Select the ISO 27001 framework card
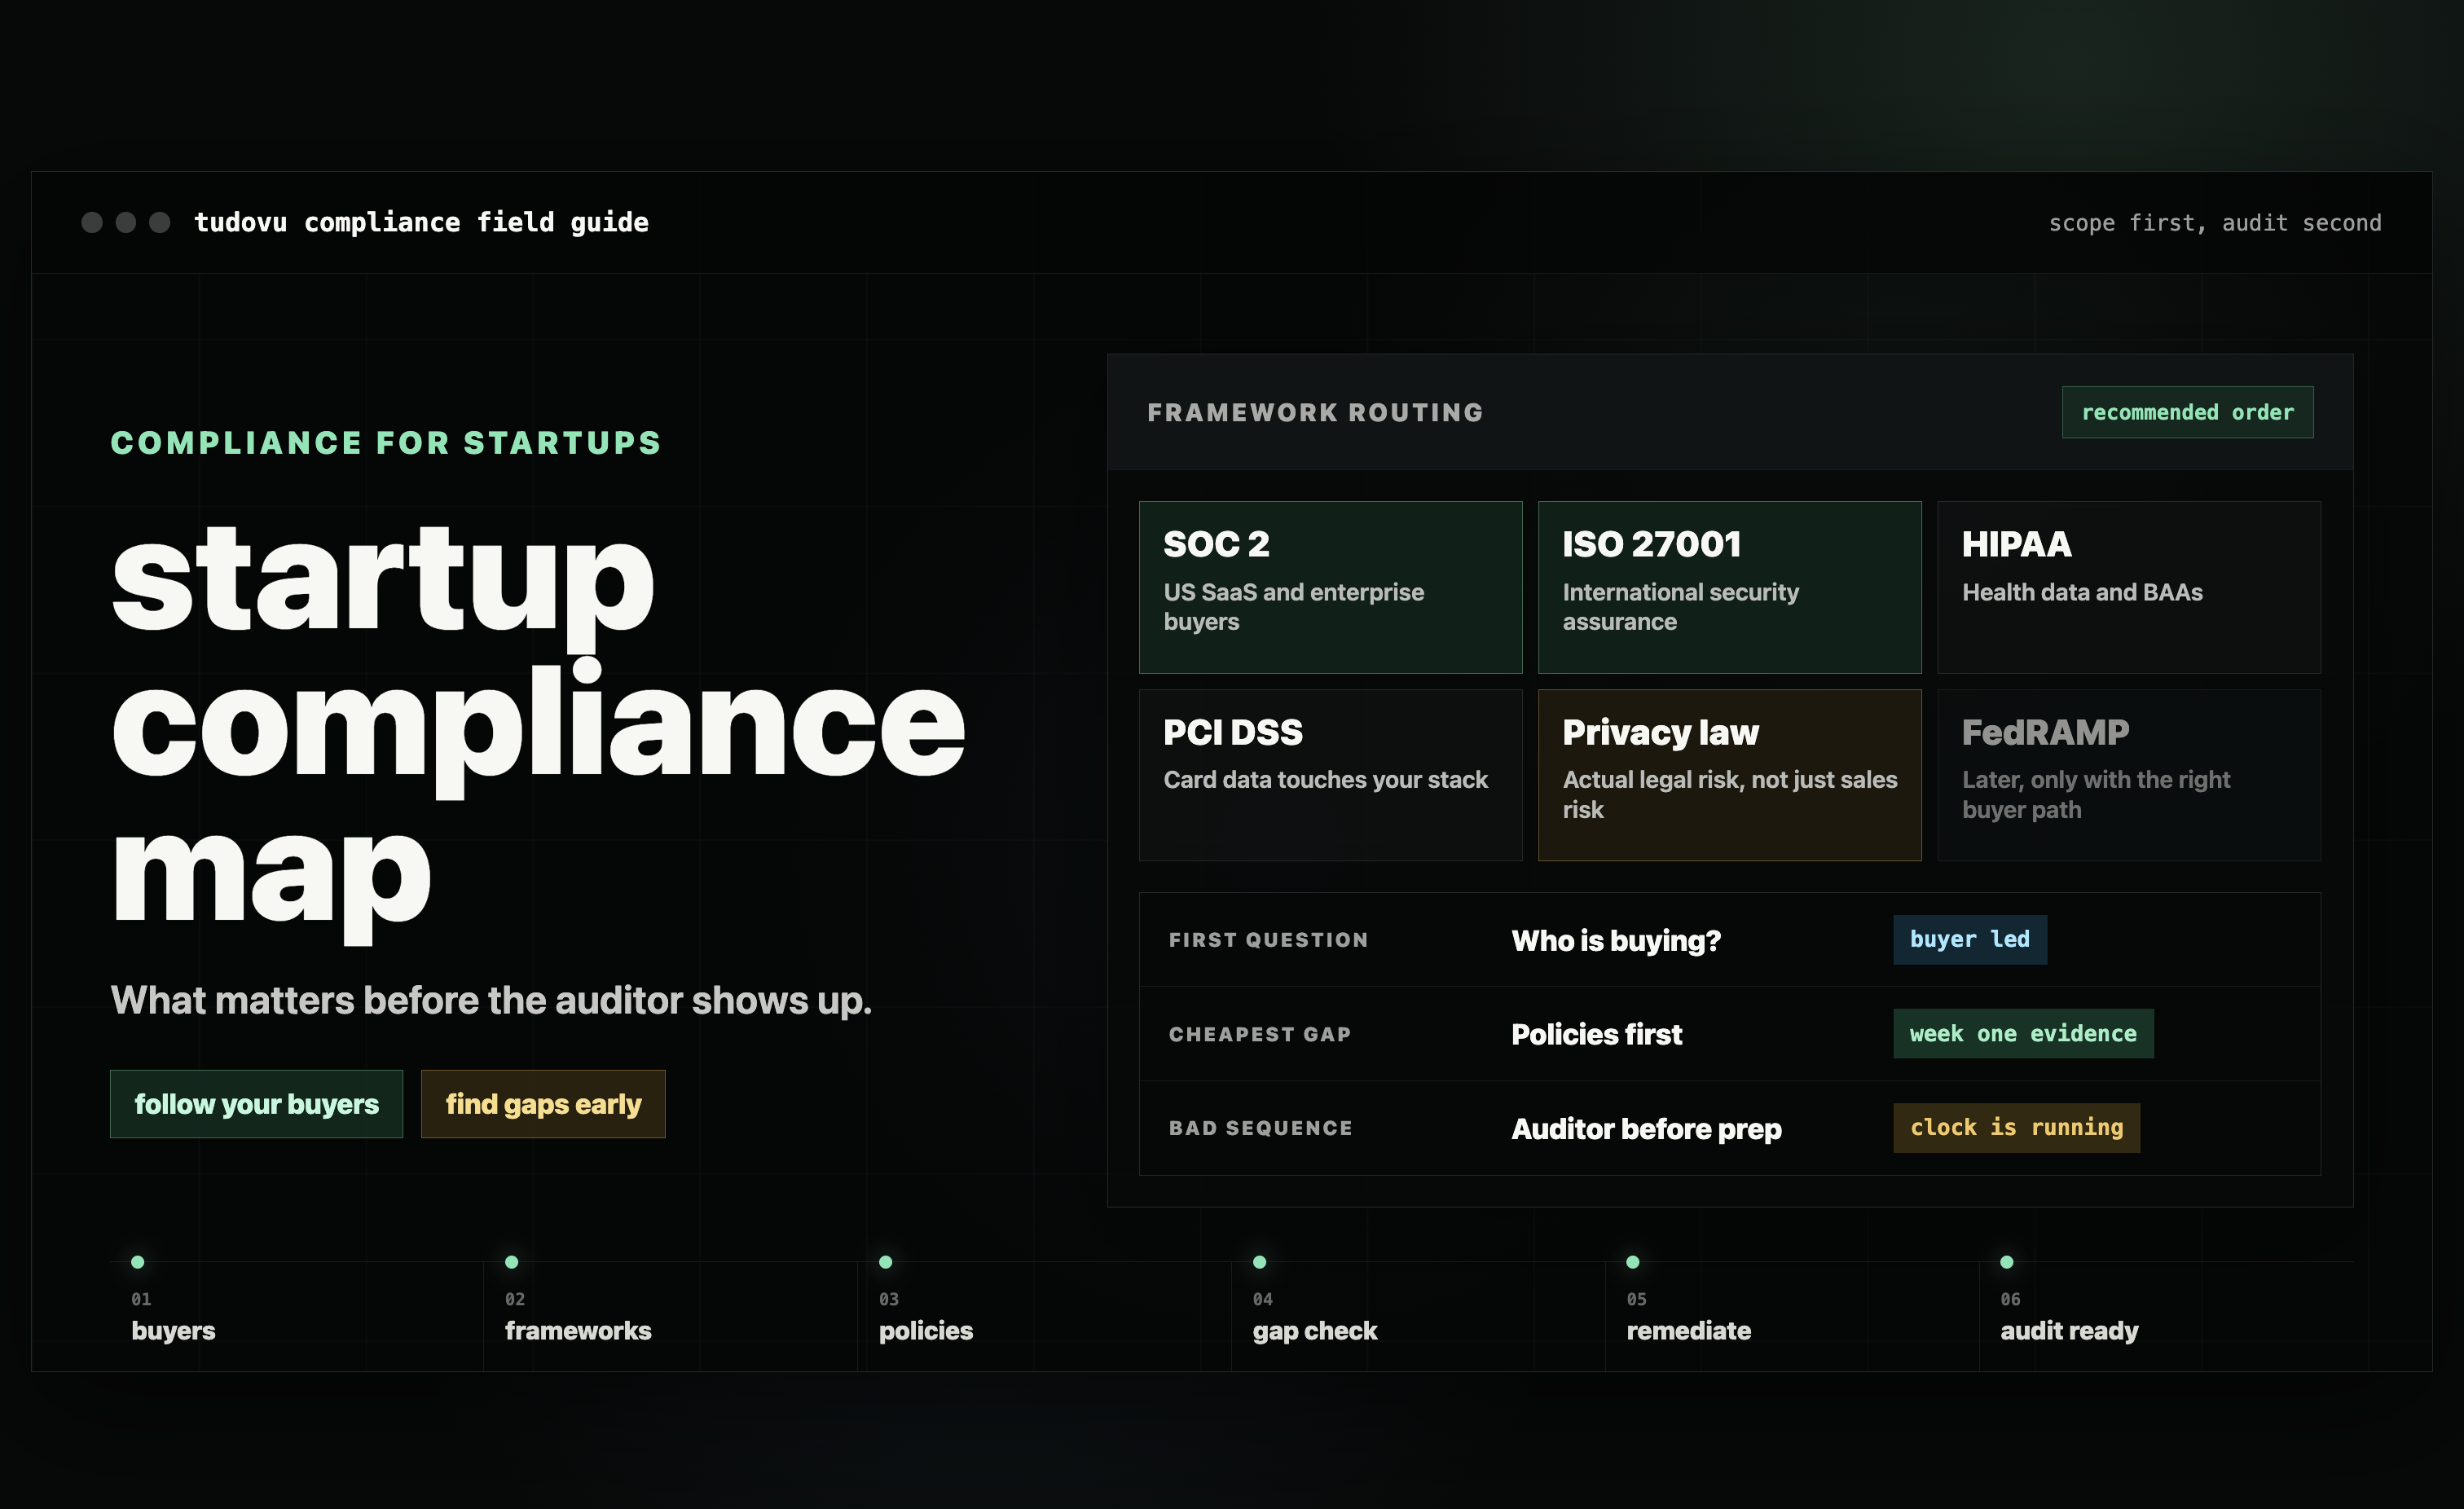The image size is (2464, 1509). (1729, 587)
